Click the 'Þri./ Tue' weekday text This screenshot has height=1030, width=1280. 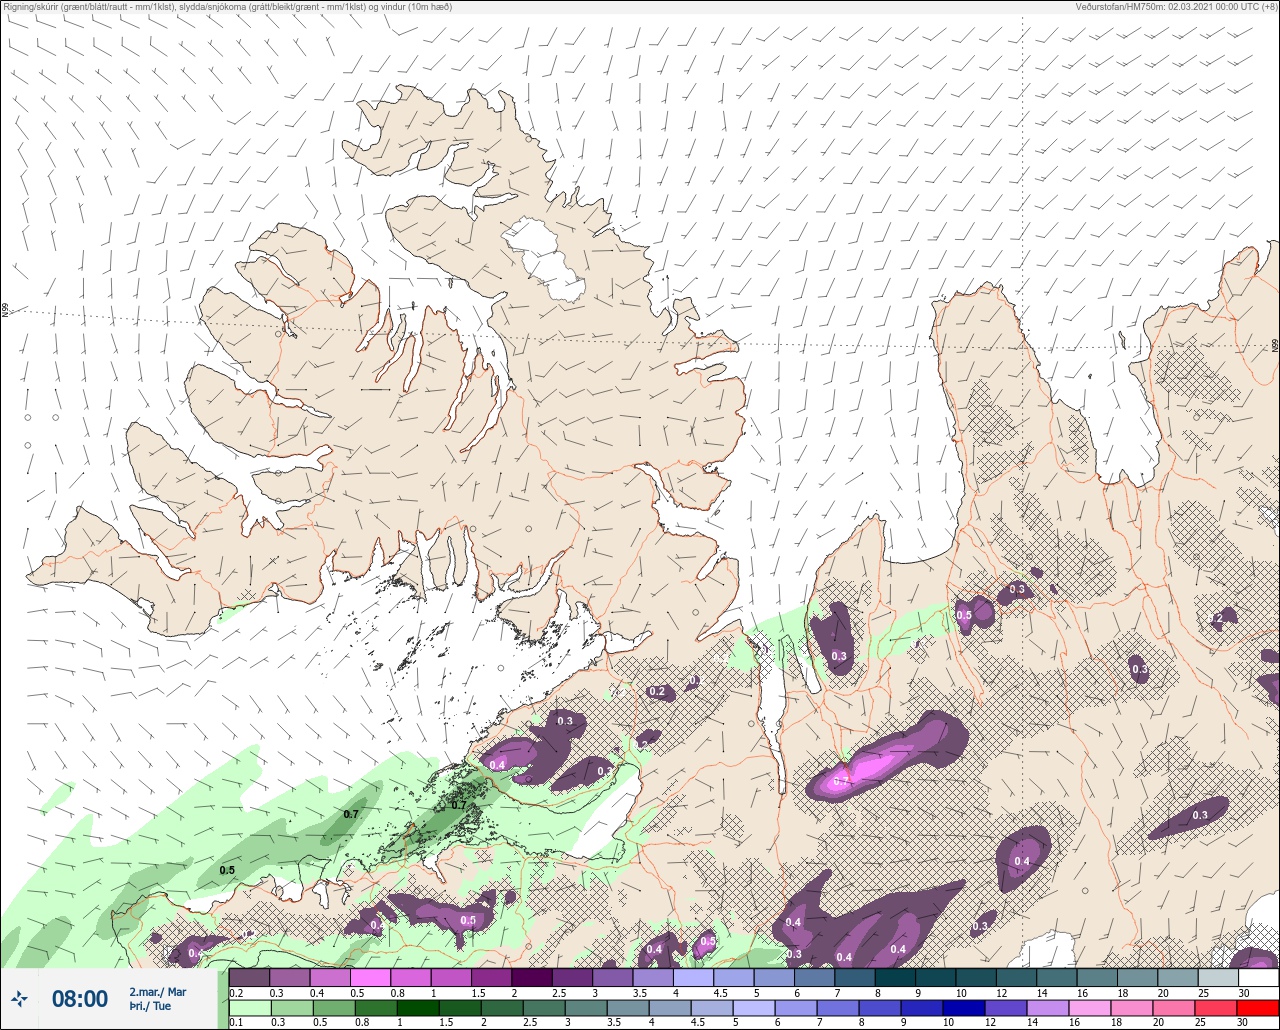pos(150,1006)
